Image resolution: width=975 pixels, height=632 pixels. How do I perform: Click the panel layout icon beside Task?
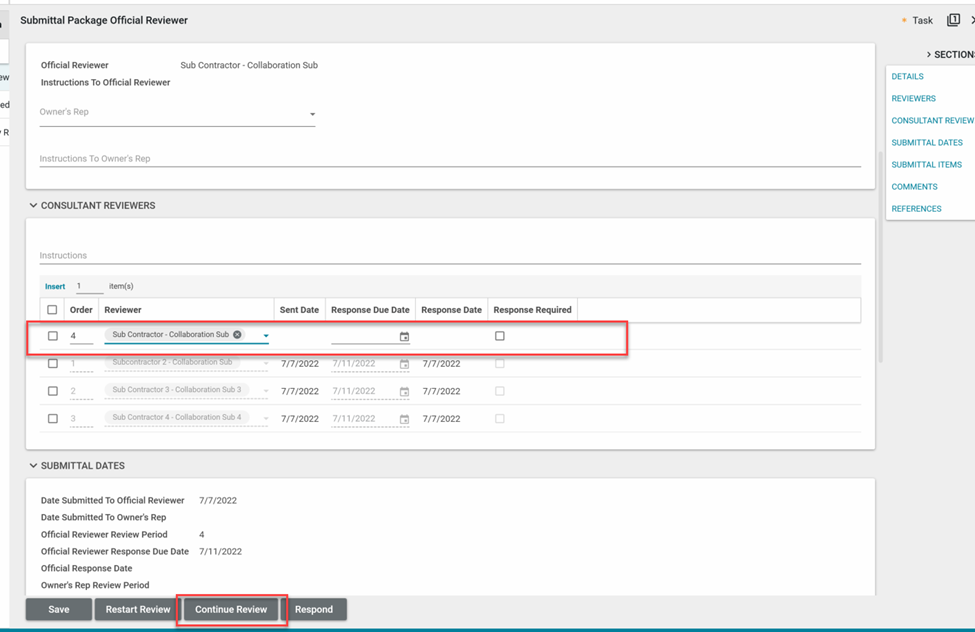[x=953, y=20]
